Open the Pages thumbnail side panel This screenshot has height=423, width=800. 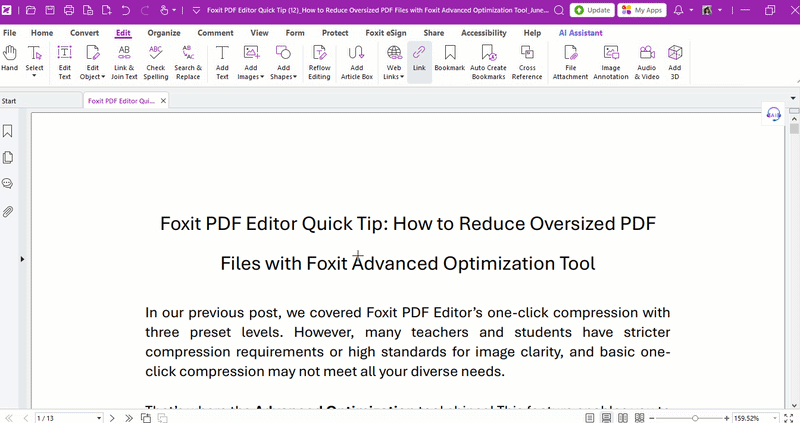tap(8, 158)
